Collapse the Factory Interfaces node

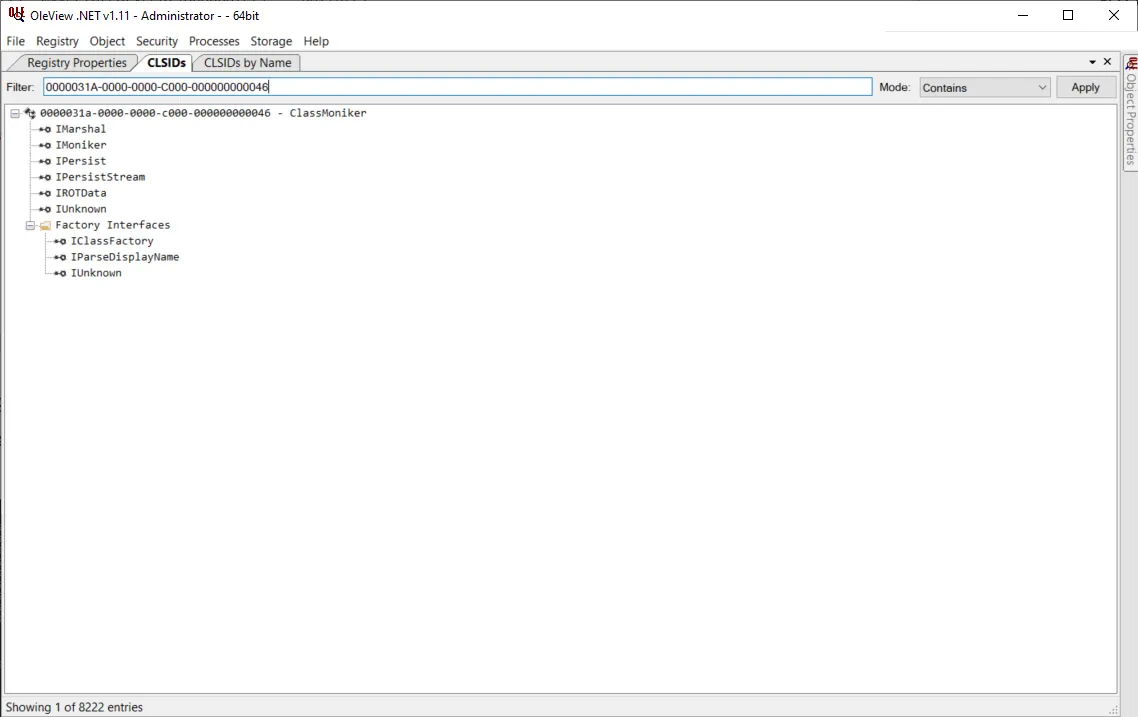point(30,225)
